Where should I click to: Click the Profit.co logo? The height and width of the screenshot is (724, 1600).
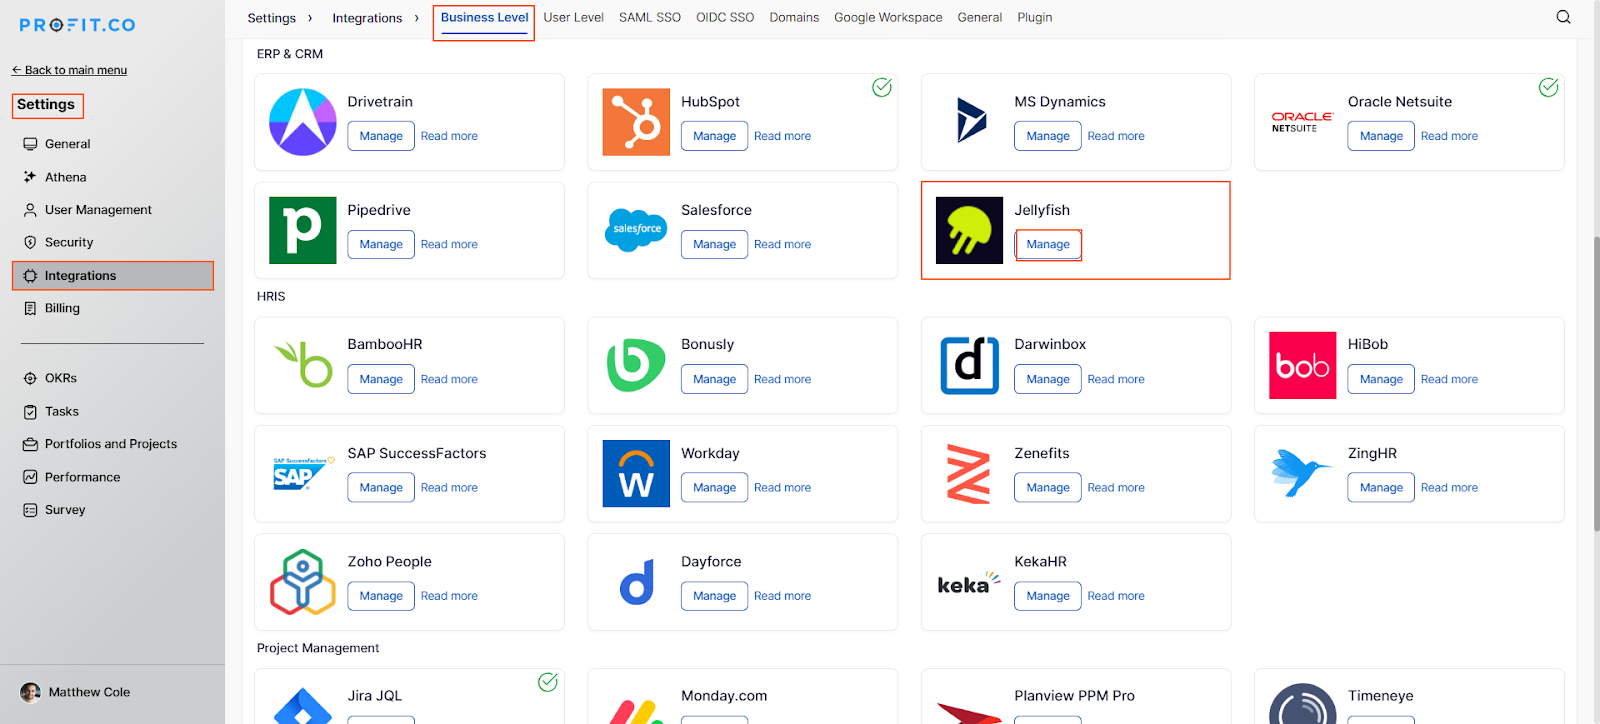(77, 25)
